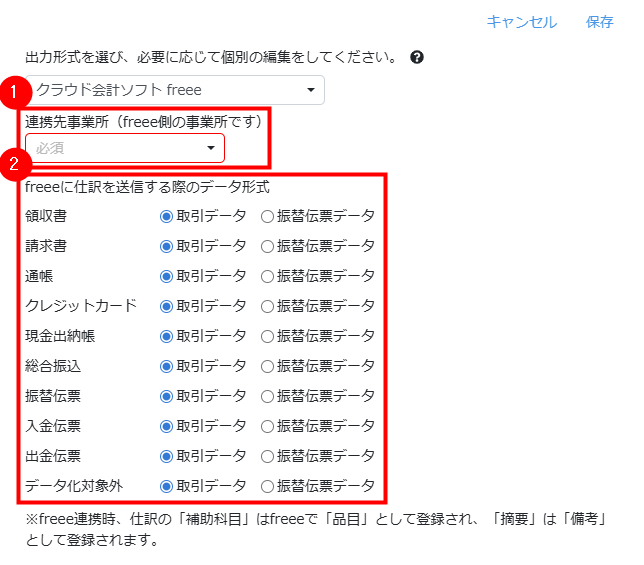Click the help question mark icon
Viewport: 644px width, 565px height.
click(417, 57)
